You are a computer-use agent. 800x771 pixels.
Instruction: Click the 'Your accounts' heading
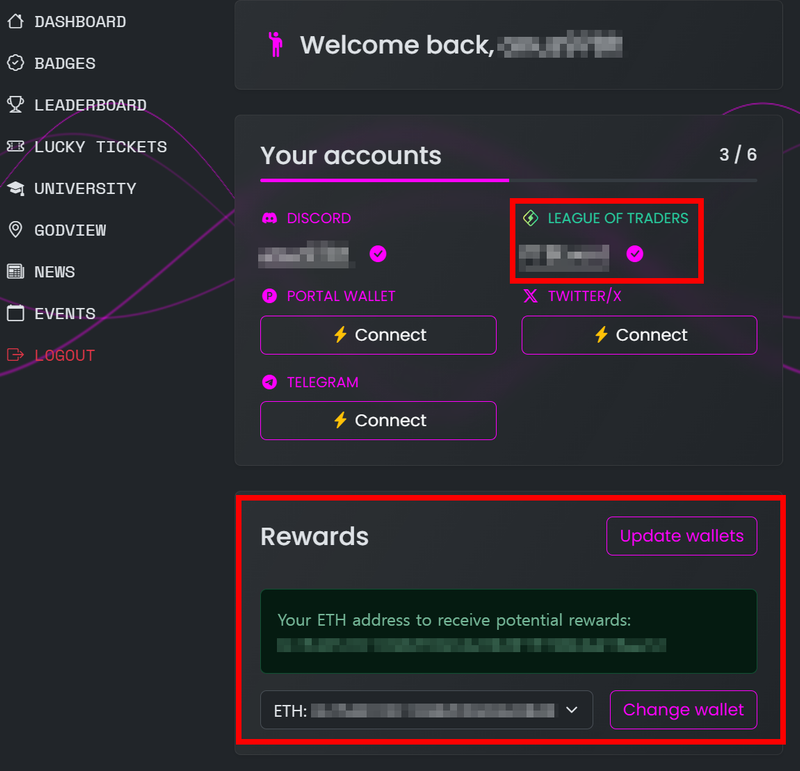[351, 155]
